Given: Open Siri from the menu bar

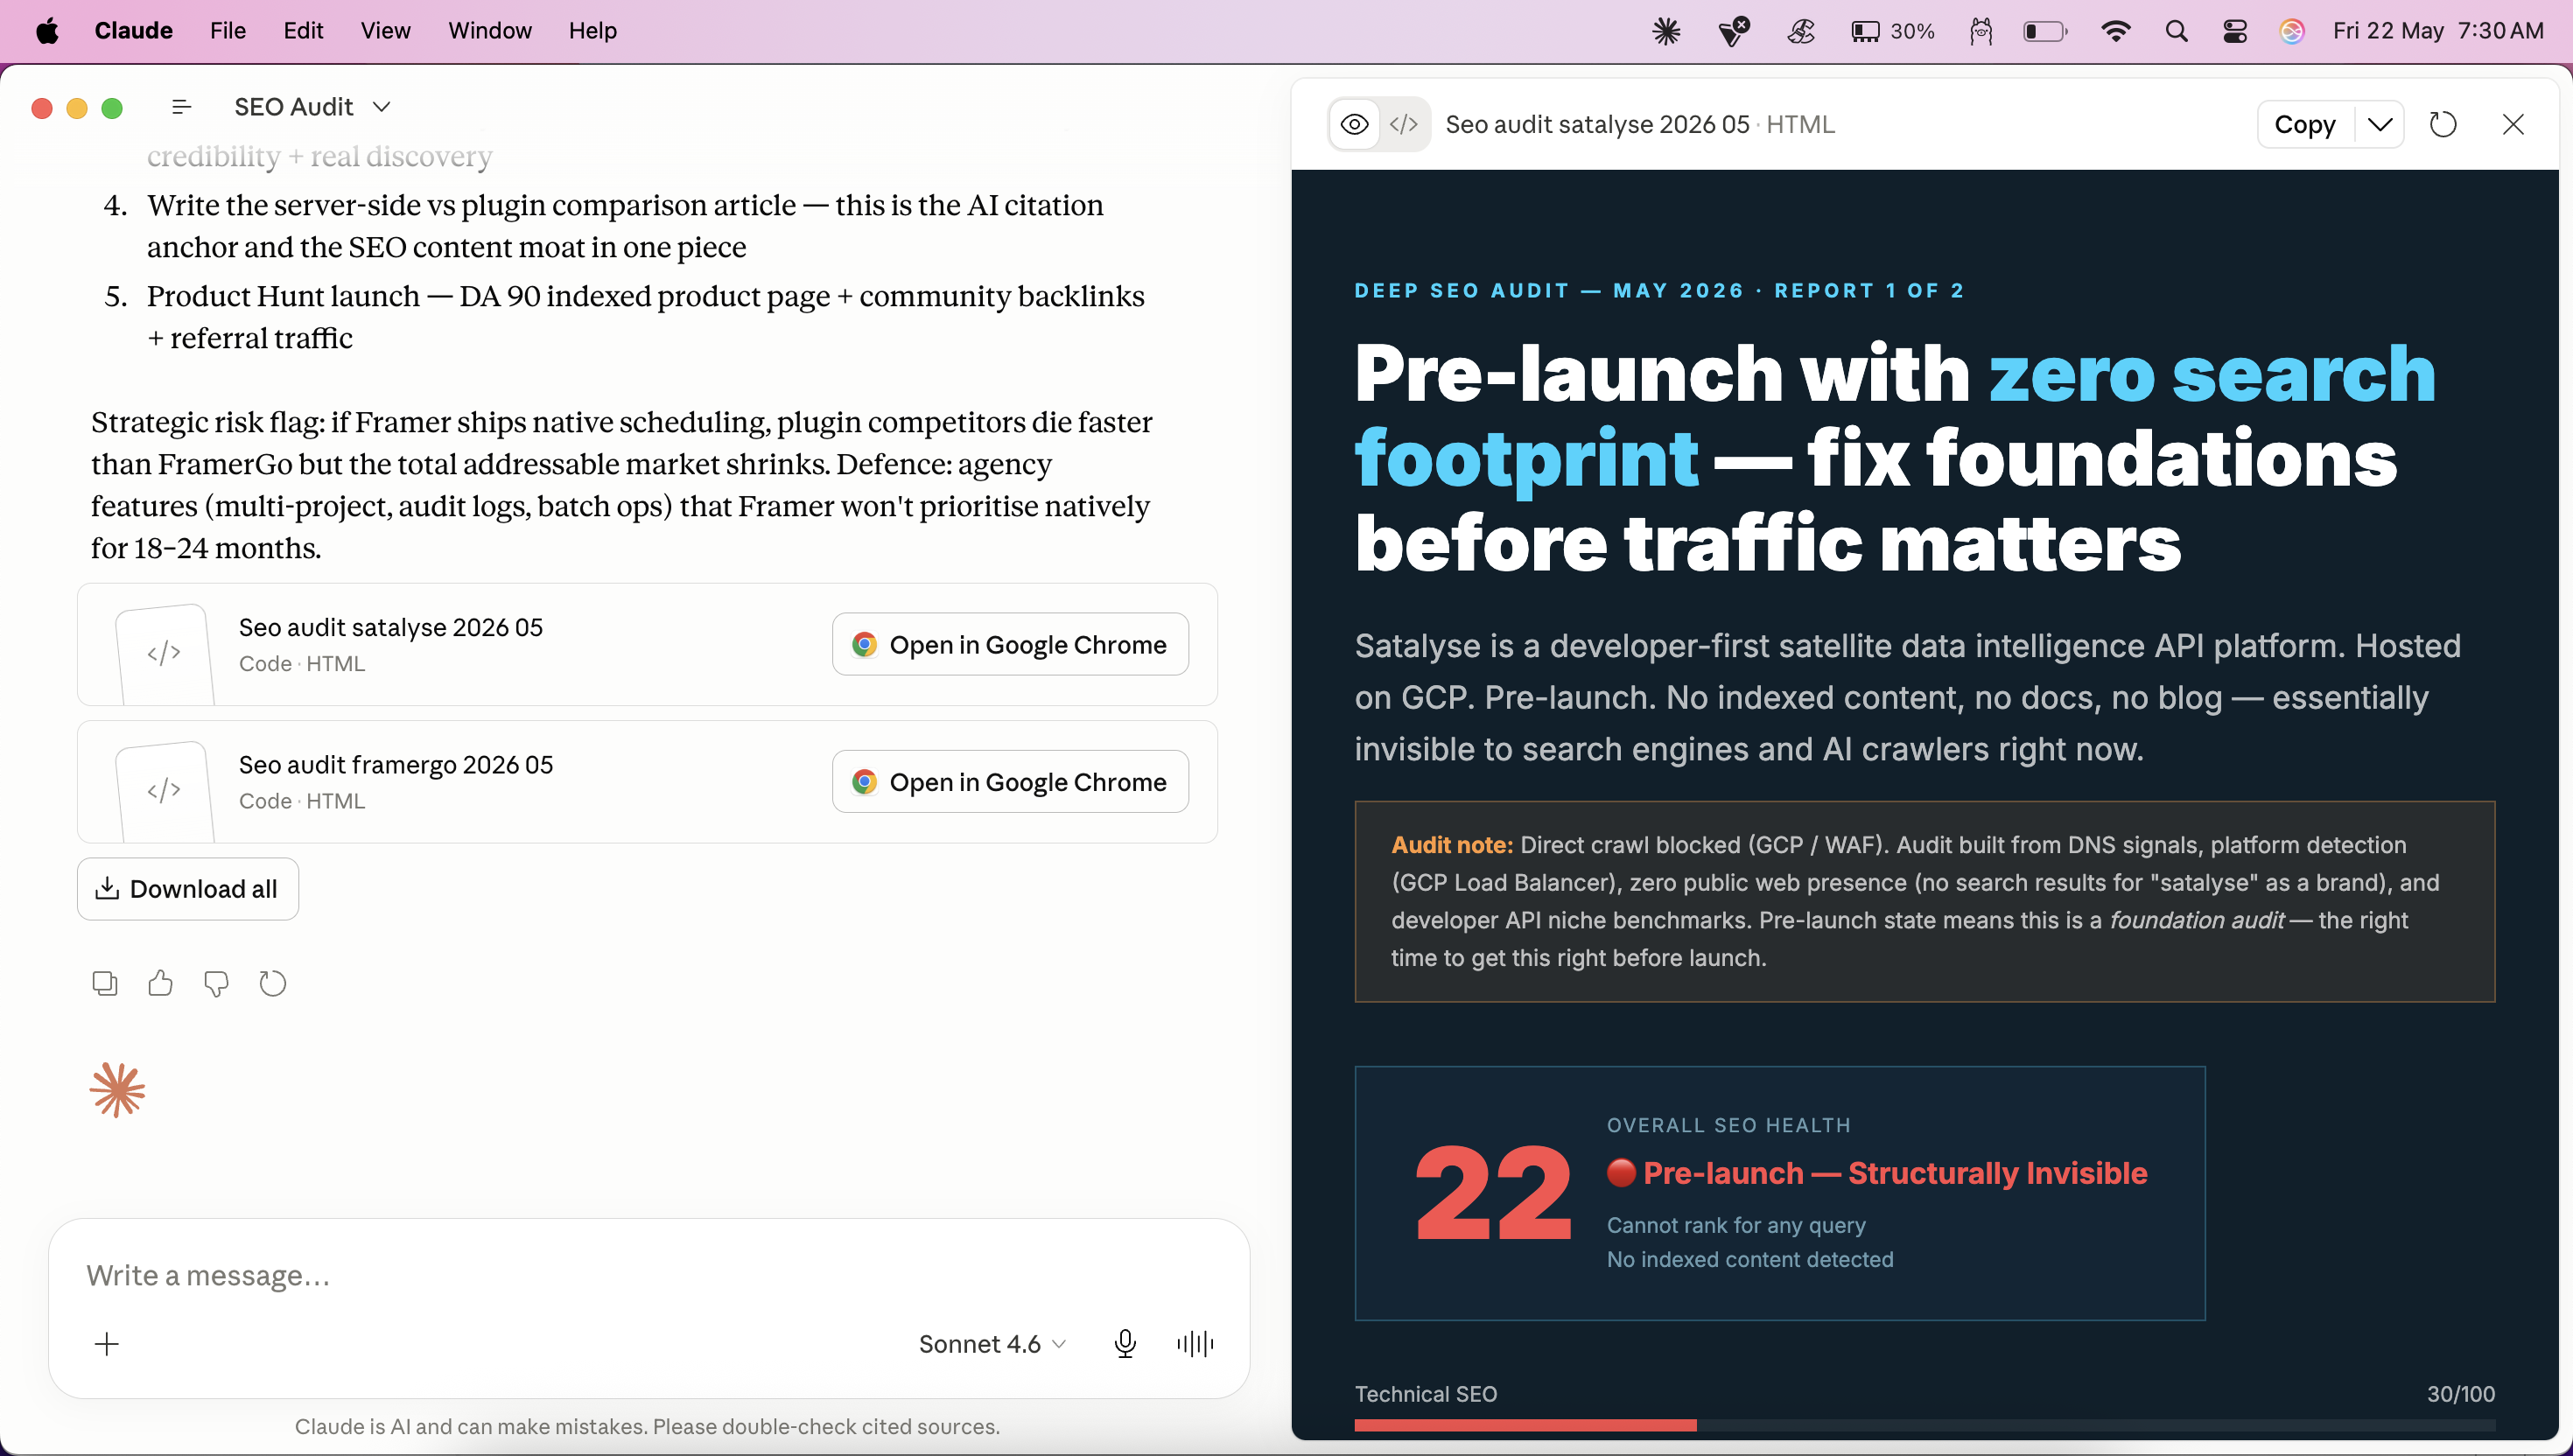Looking at the screenshot, I should [2292, 31].
